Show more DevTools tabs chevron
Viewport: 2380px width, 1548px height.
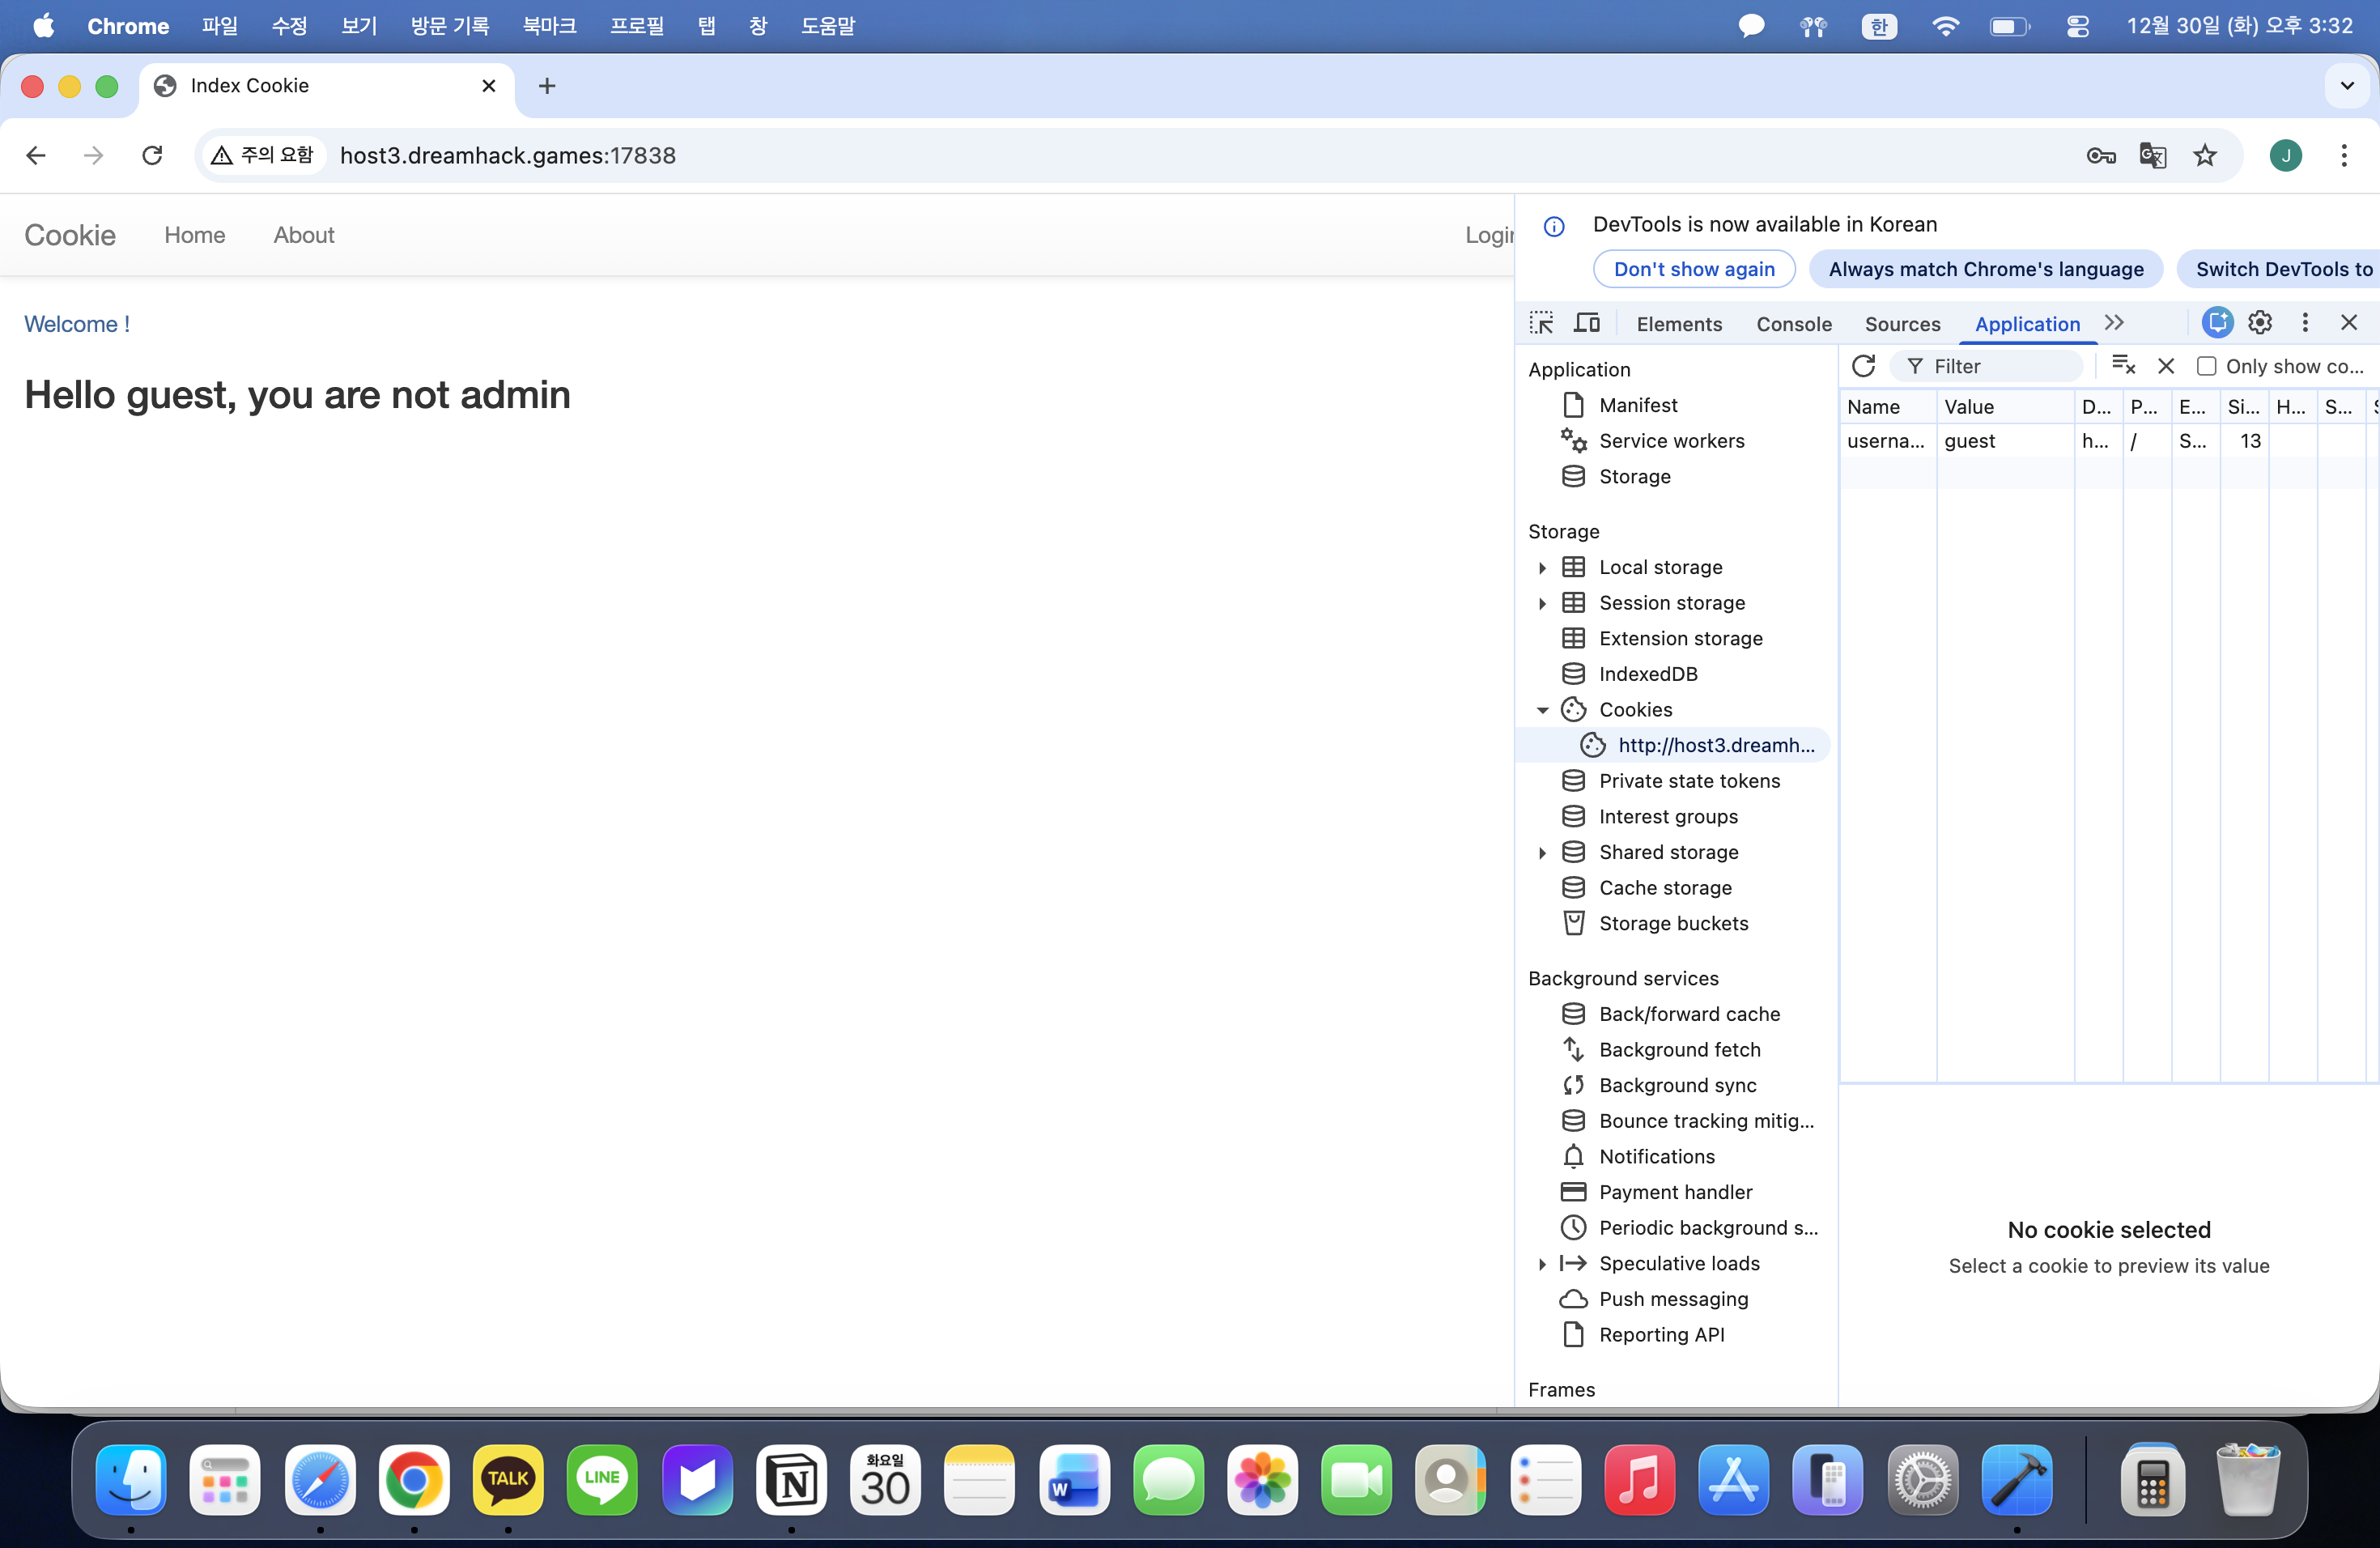pos(2114,323)
